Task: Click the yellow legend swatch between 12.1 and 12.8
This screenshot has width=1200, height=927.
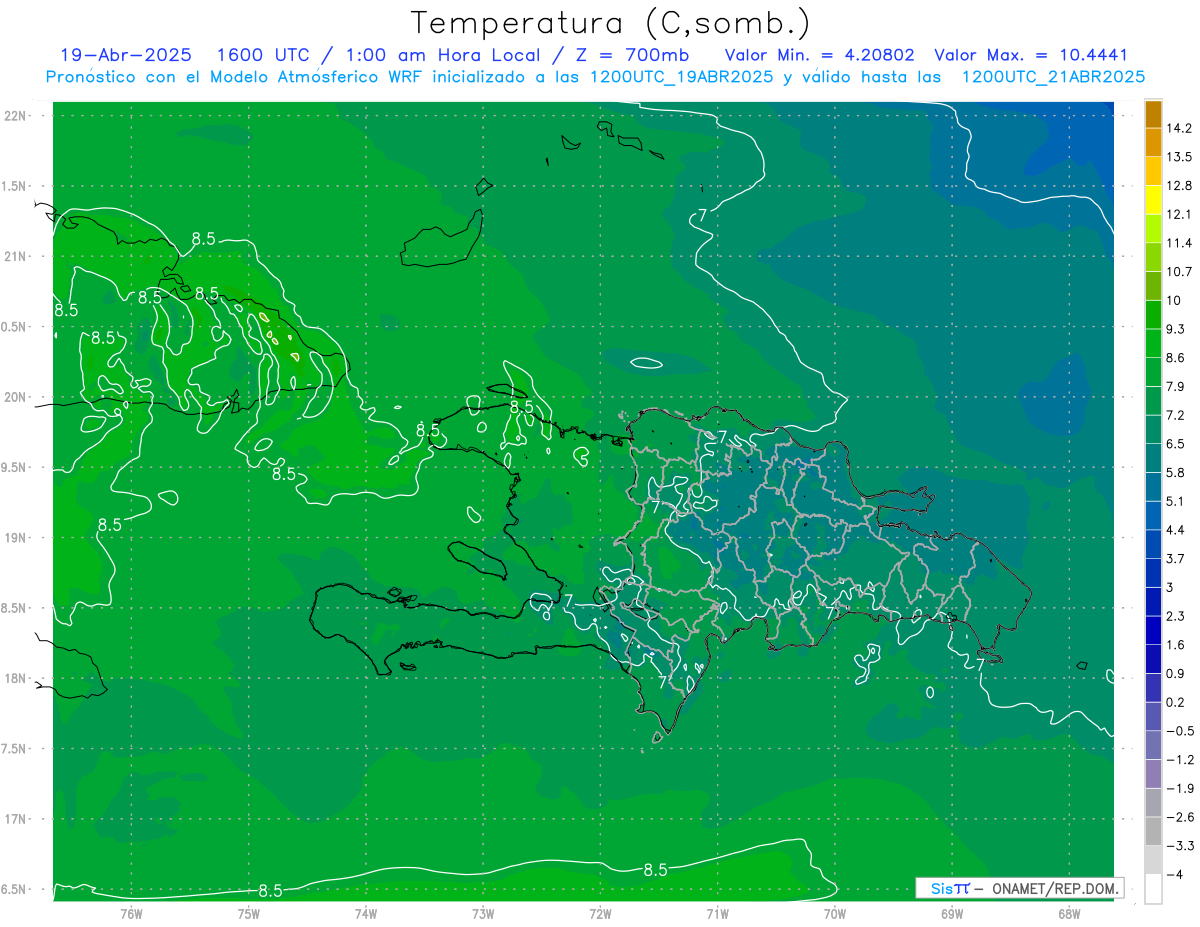Action: [1154, 200]
